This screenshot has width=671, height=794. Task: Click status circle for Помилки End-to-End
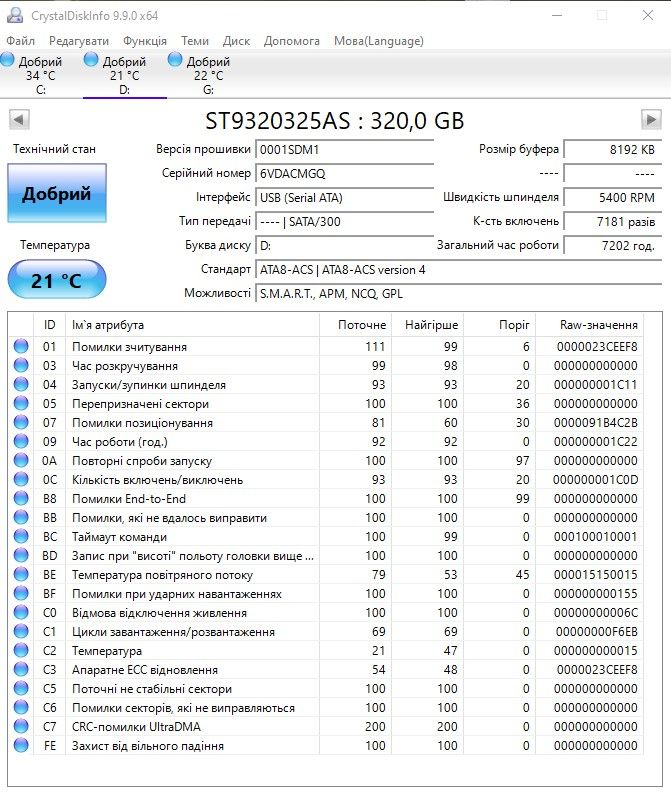(21, 498)
